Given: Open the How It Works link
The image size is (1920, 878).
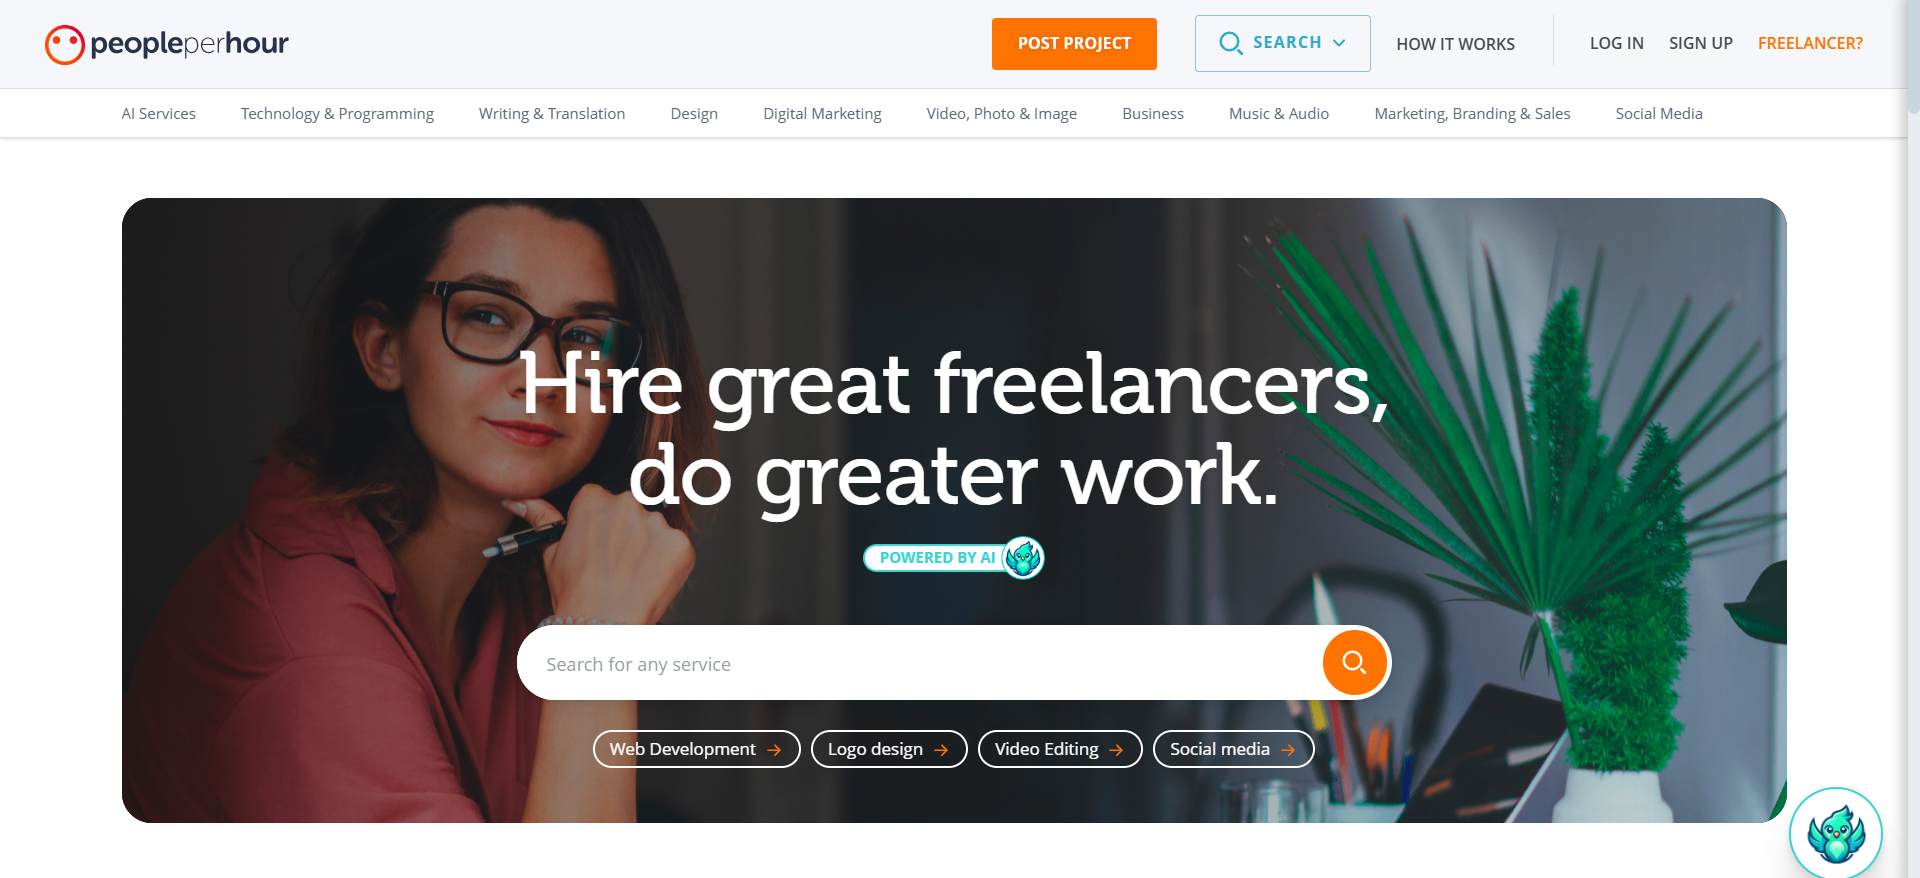Looking at the screenshot, I should click(x=1455, y=44).
